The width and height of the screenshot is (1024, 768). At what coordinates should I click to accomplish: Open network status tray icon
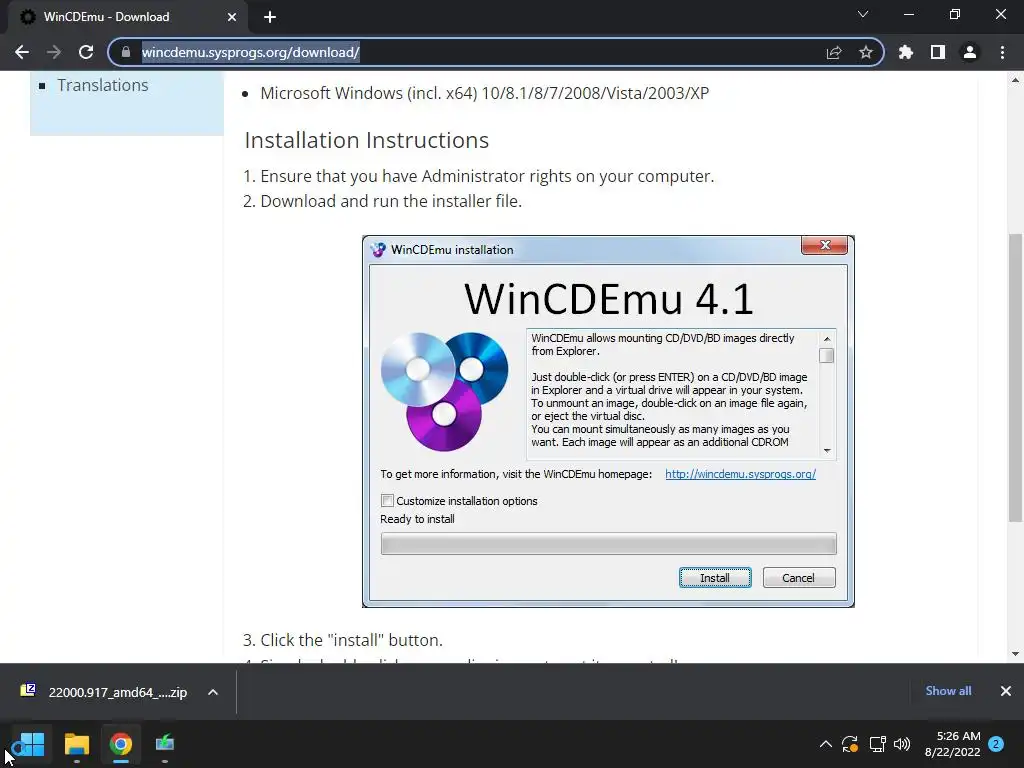point(877,744)
